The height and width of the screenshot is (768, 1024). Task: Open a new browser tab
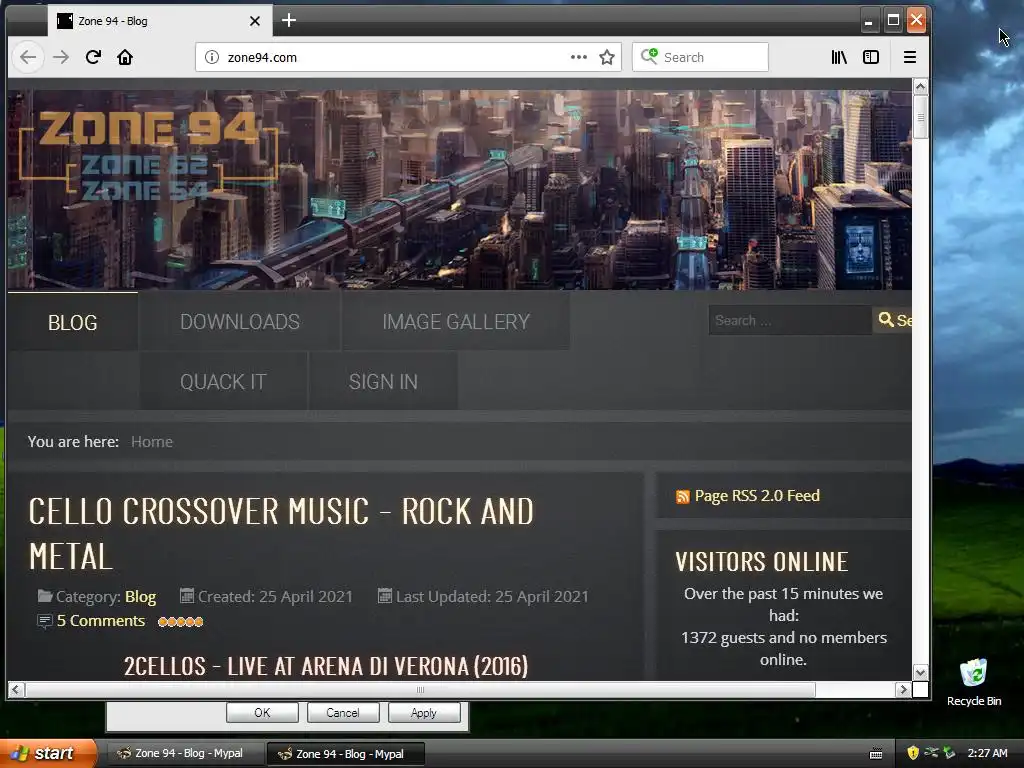289,21
